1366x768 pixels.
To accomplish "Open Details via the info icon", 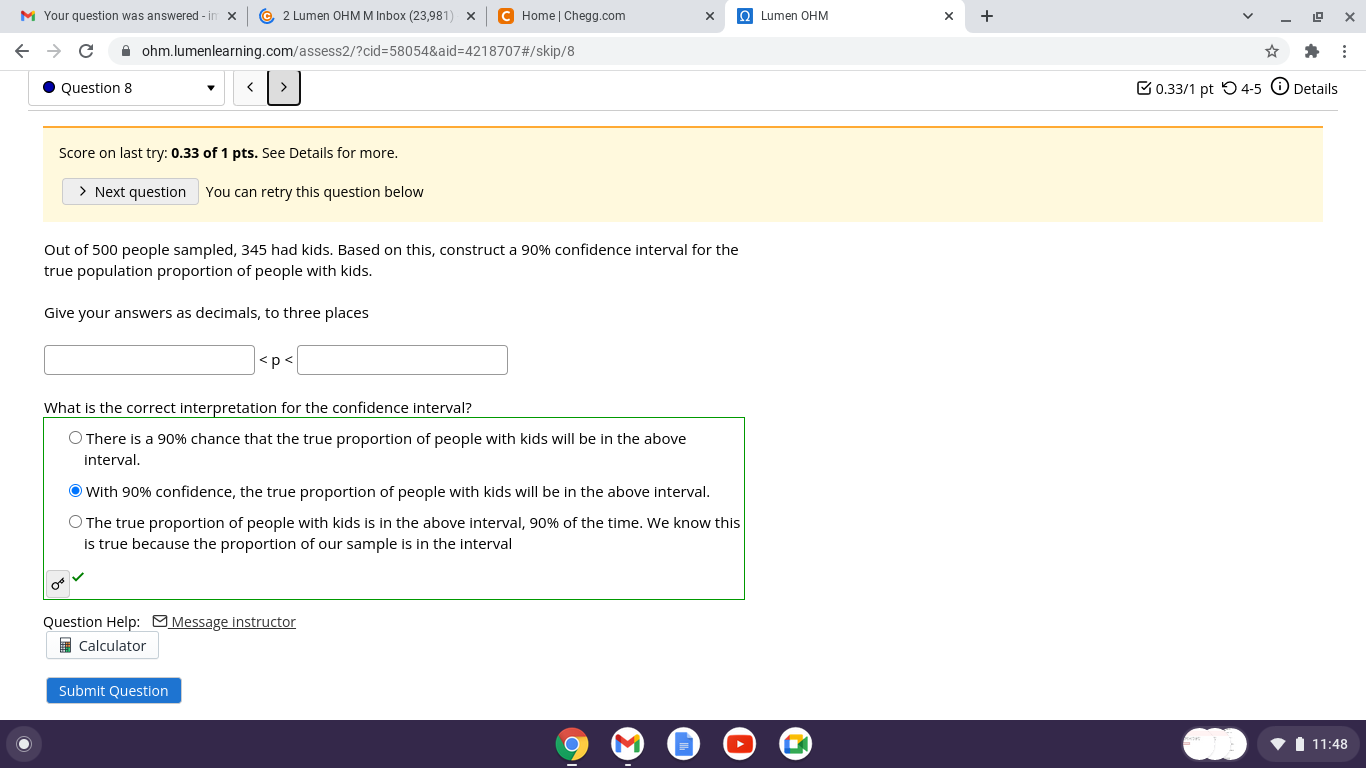I will coord(1281,88).
